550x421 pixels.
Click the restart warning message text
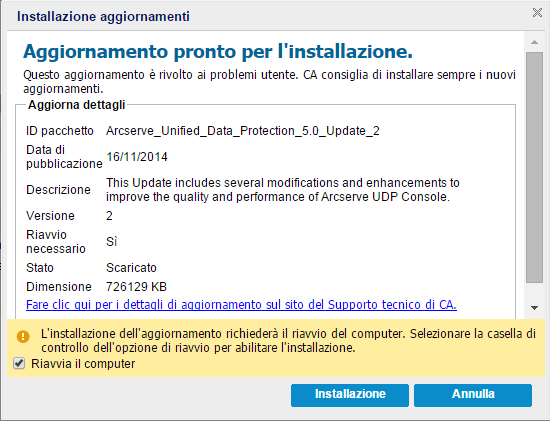288,341
